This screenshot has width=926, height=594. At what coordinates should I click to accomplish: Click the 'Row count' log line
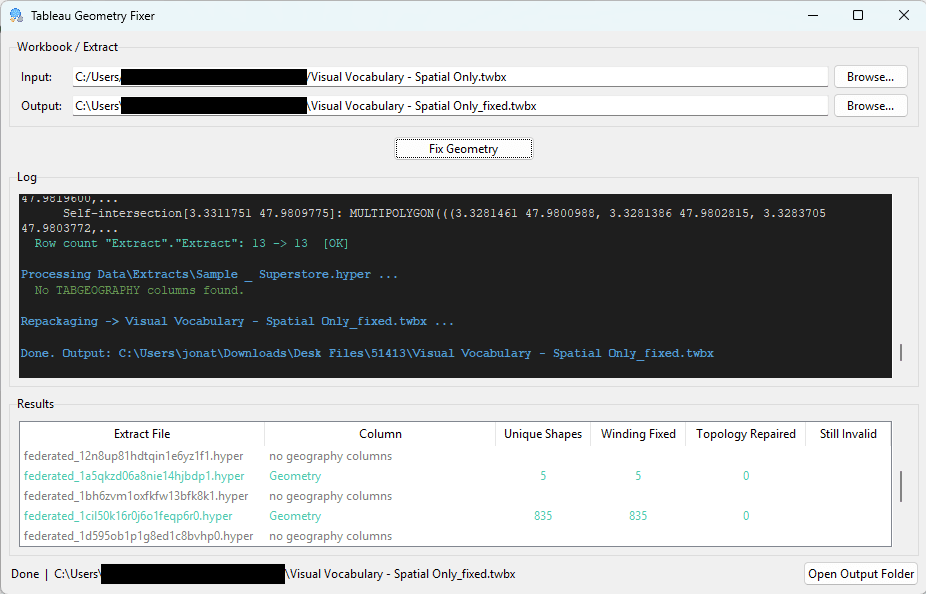tap(191, 243)
